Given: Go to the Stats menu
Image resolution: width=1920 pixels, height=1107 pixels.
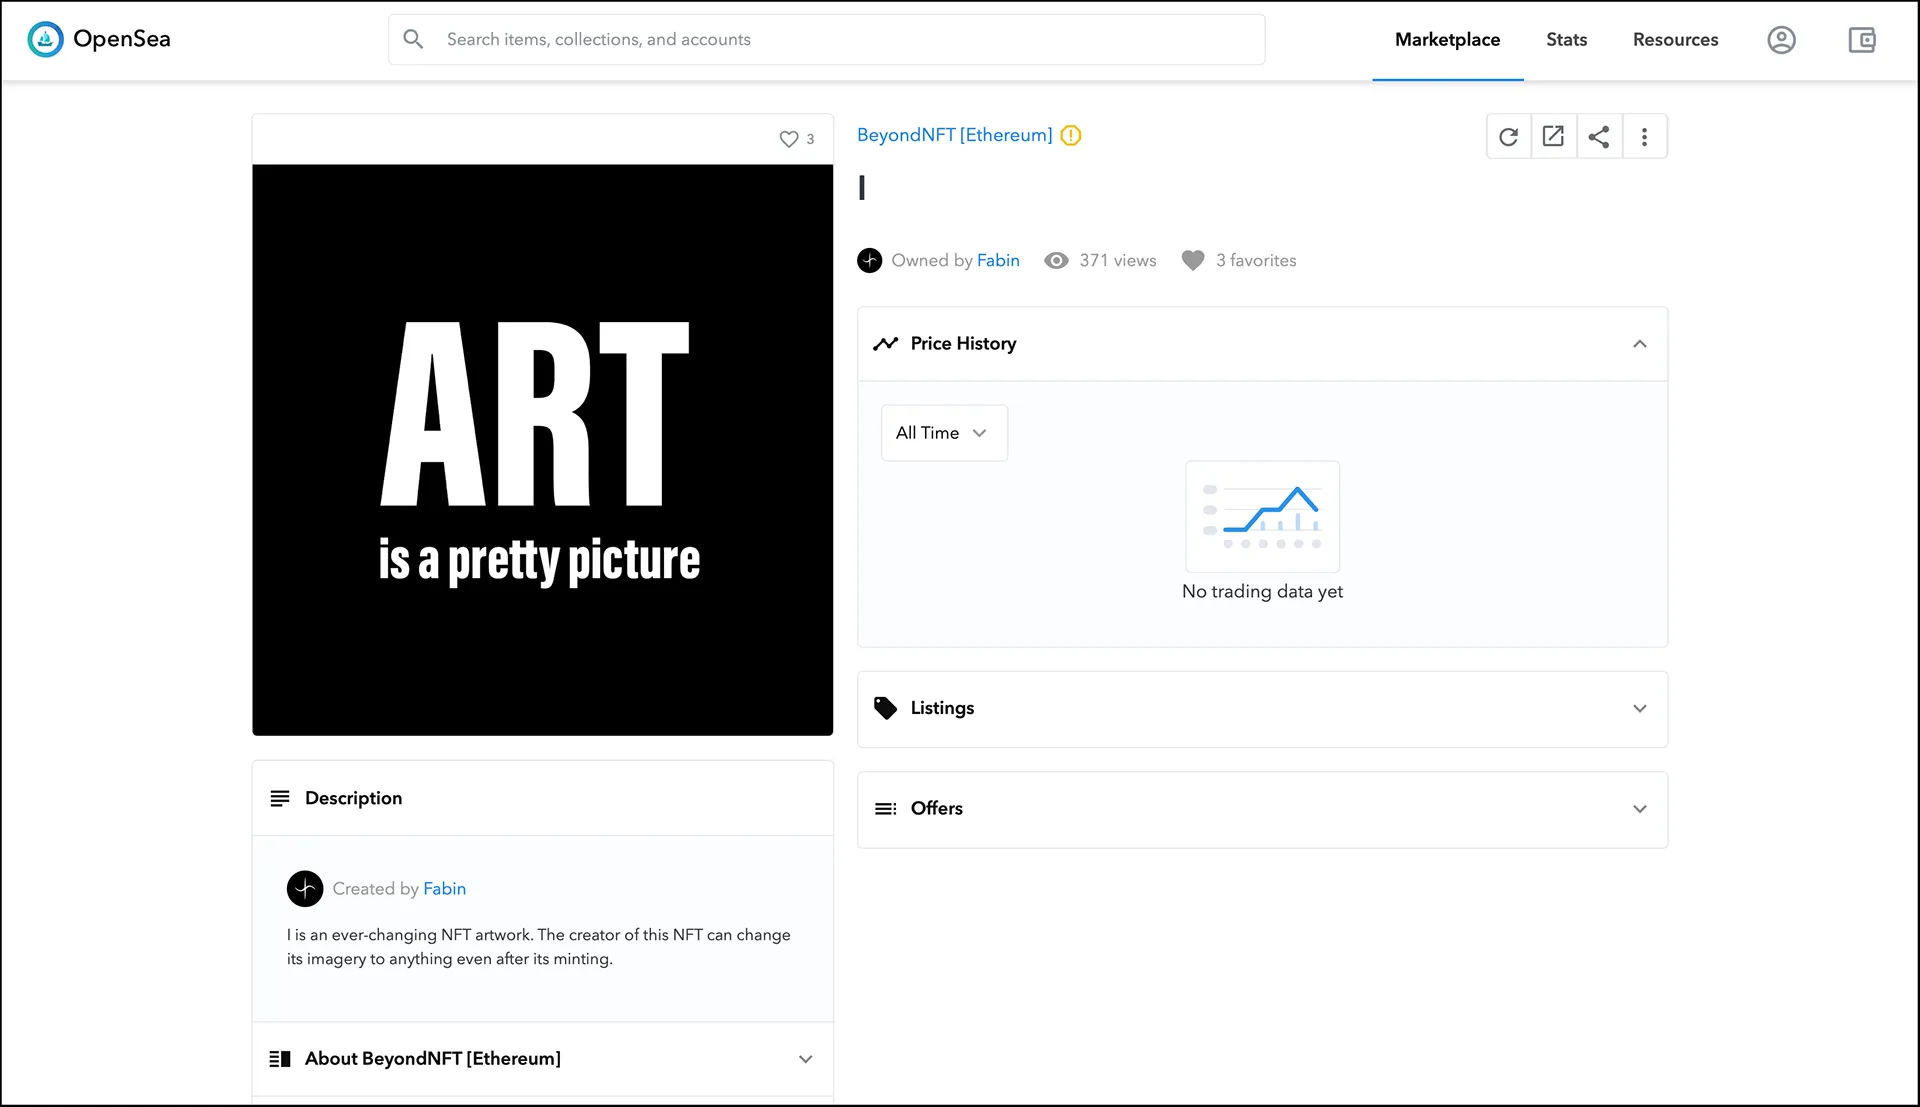Looking at the screenshot, I should pyautogui.click(x=1566, y=40).
